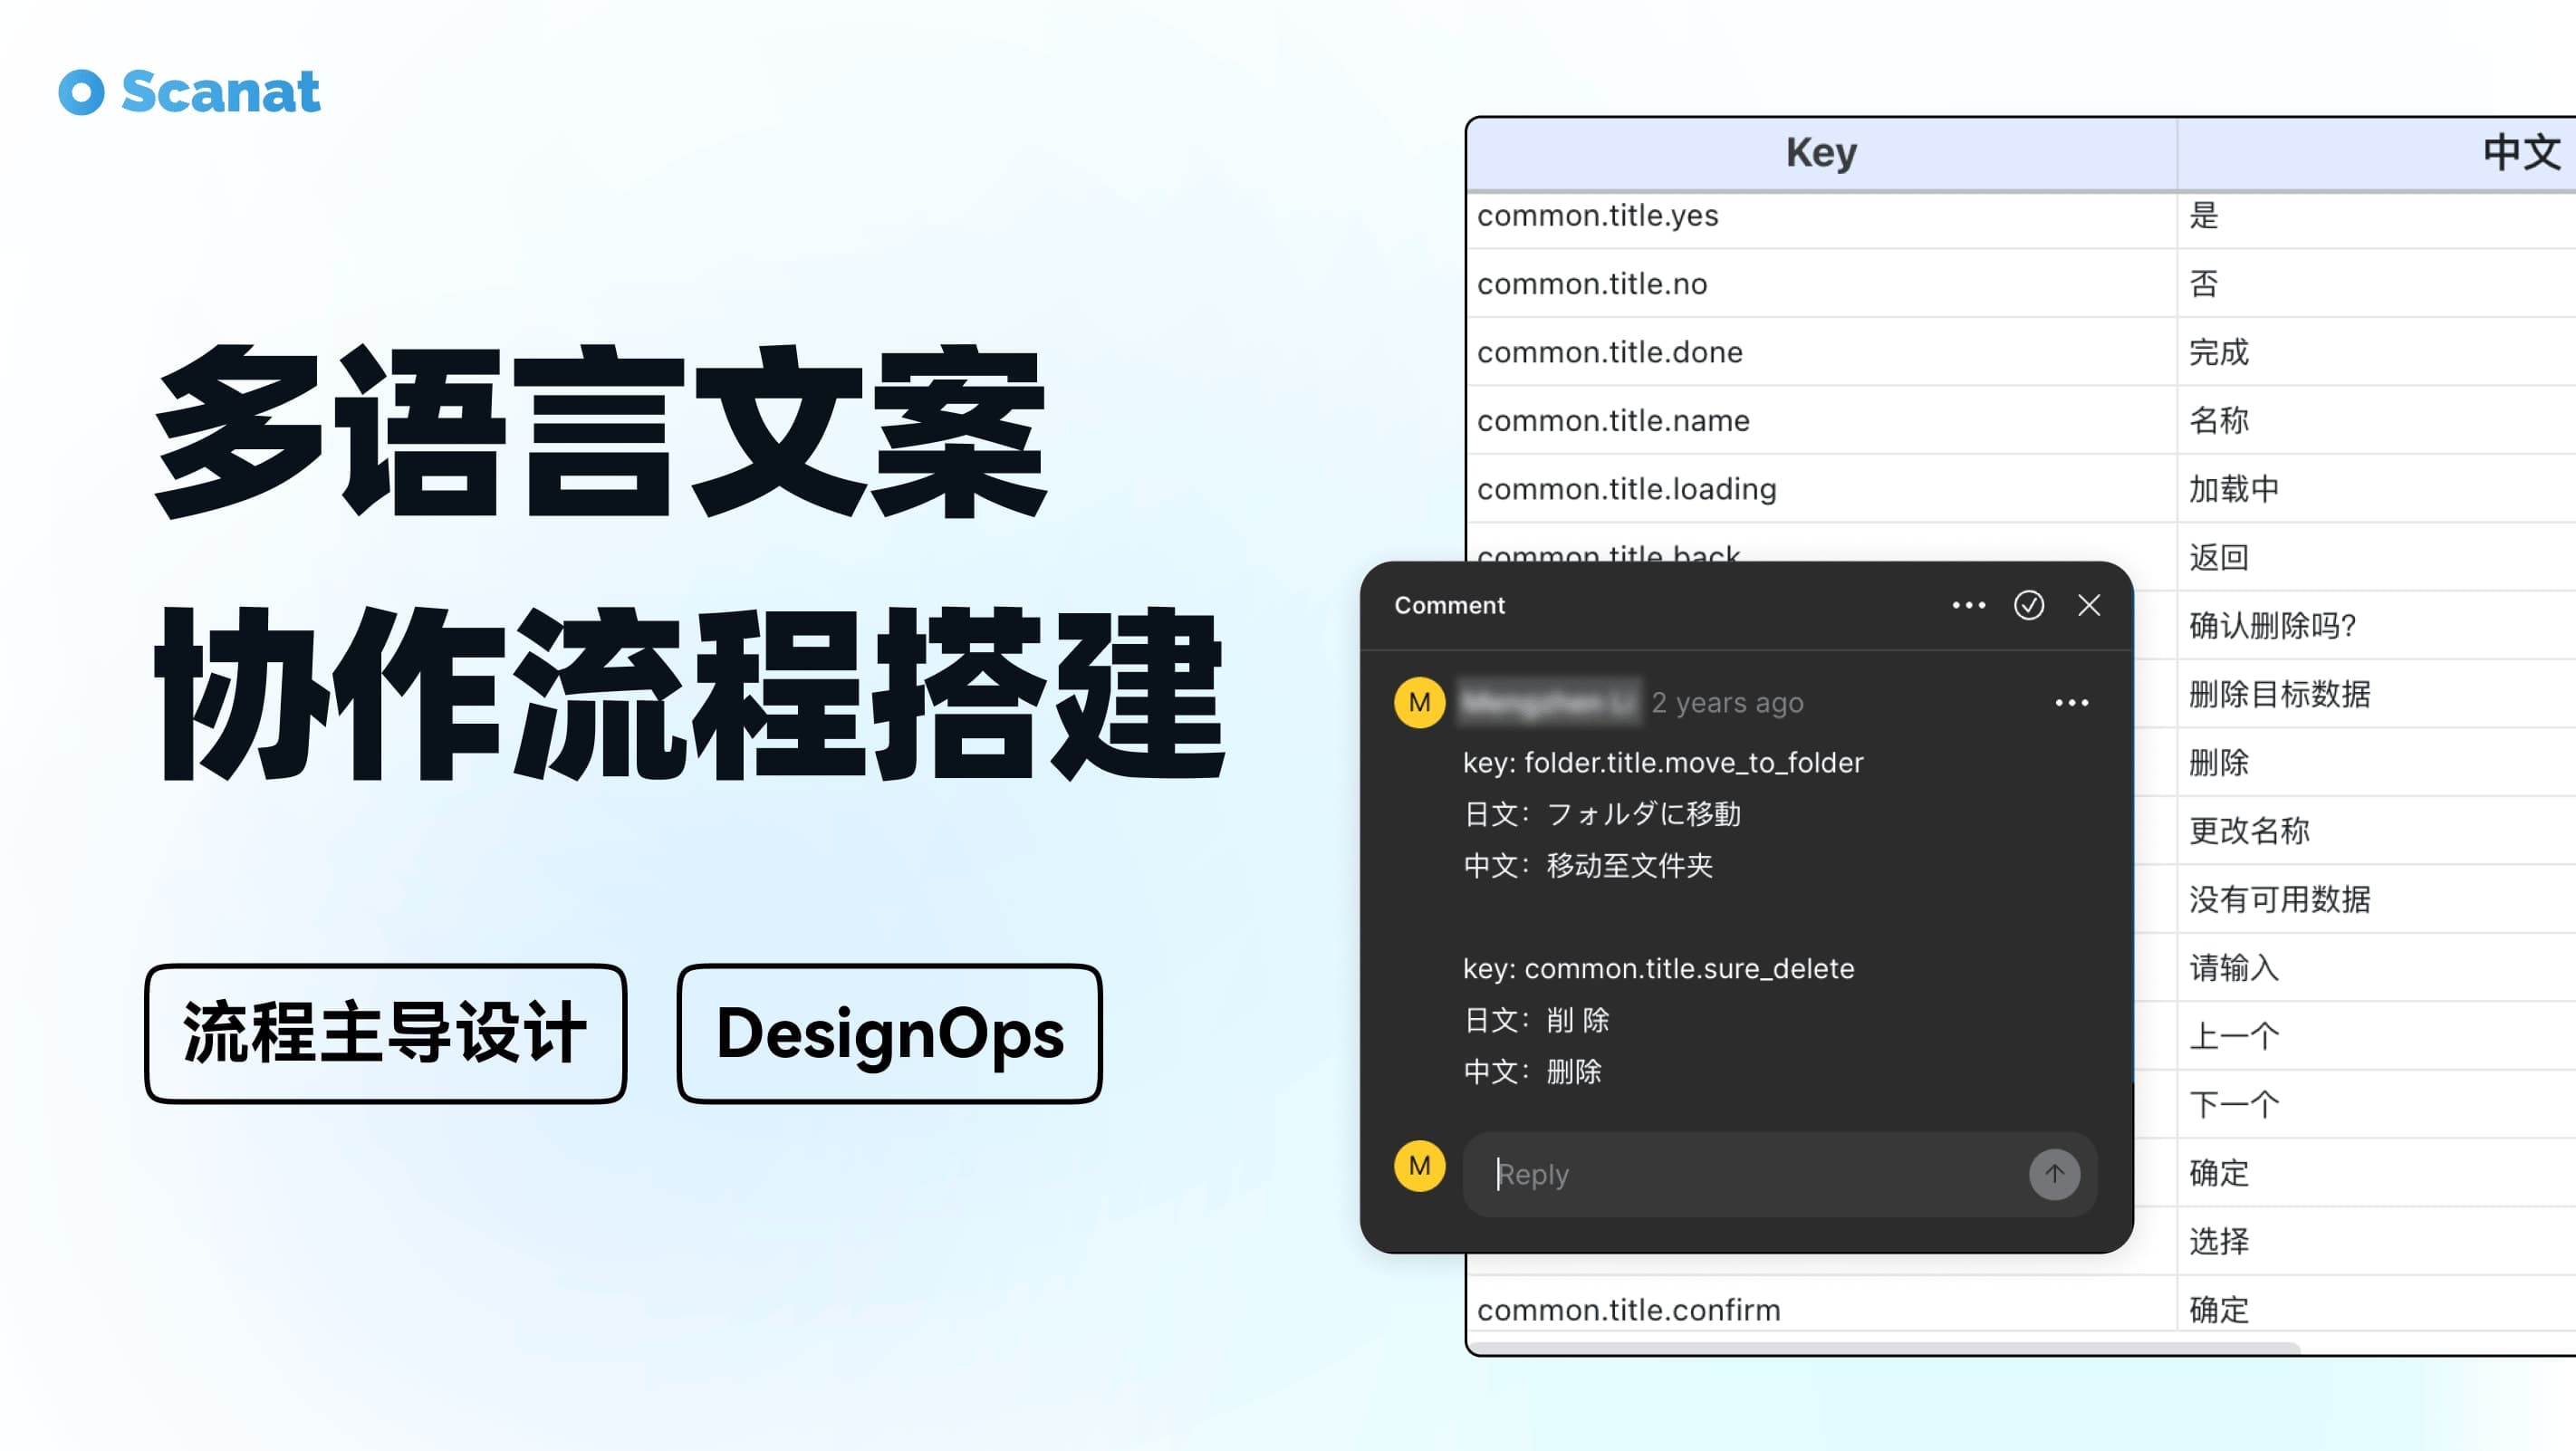Click the Scanat logo
2576x1451 pixels.
pos(189,92)
